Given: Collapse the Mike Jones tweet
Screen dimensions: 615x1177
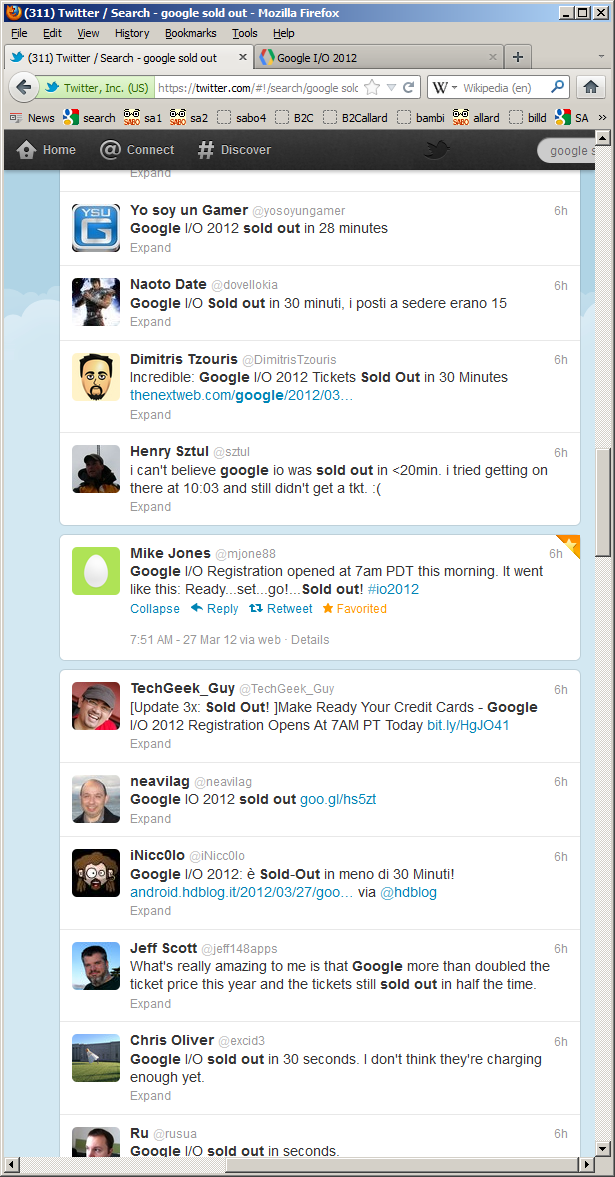Looking at the screenshot, I should [x=155, y=609].
